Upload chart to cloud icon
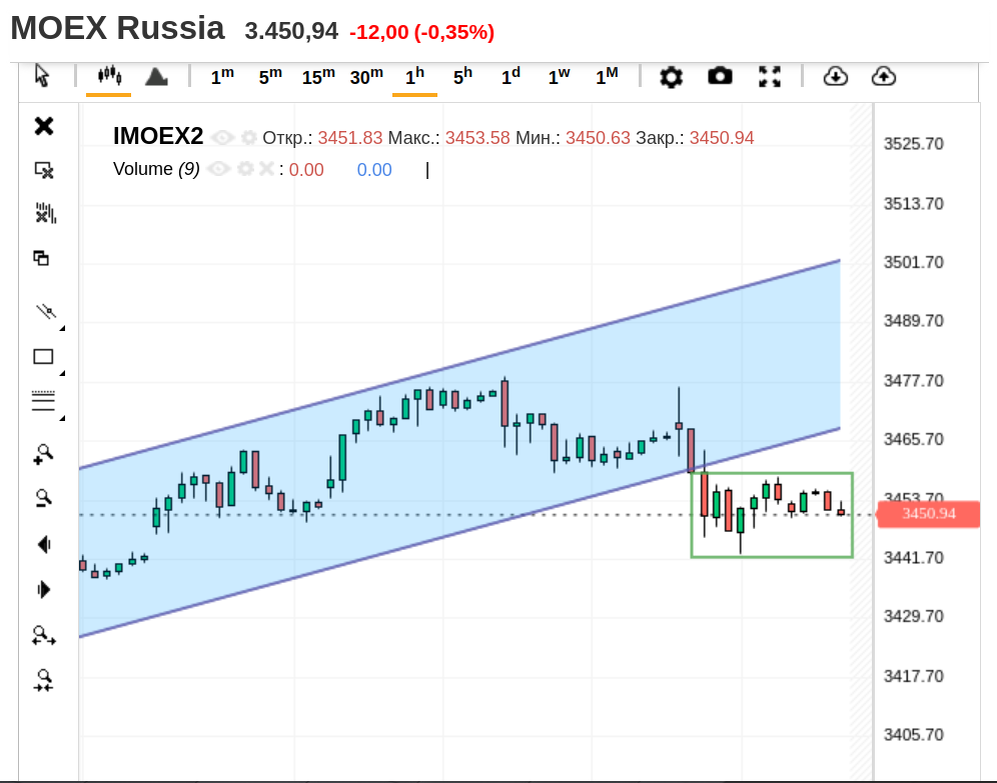This screenshot has width=997, height=783. coord(883,76)
